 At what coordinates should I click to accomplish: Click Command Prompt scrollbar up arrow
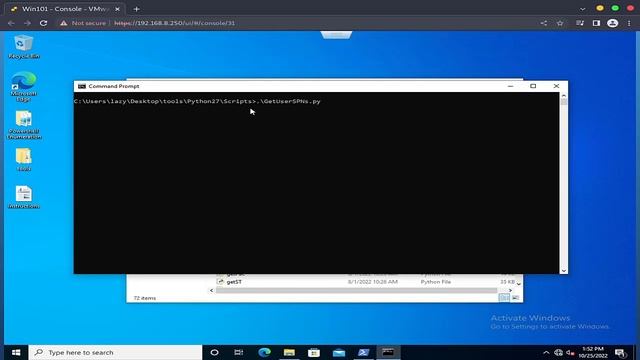tap(564, 96)
